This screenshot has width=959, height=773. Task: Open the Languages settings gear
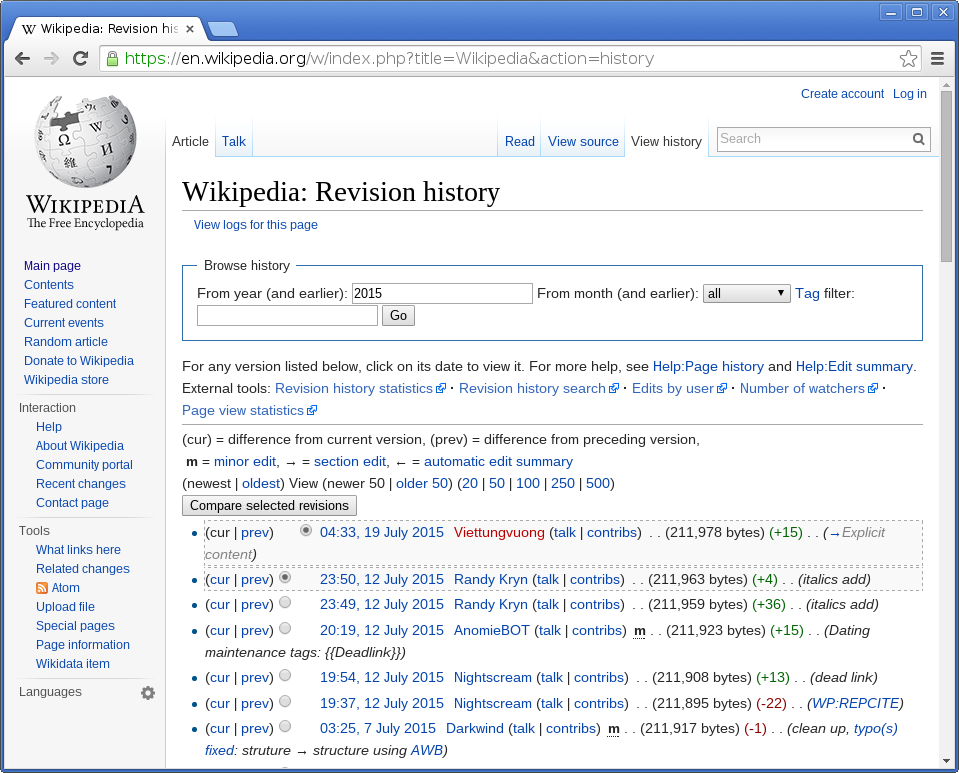[x=147, y=692]
